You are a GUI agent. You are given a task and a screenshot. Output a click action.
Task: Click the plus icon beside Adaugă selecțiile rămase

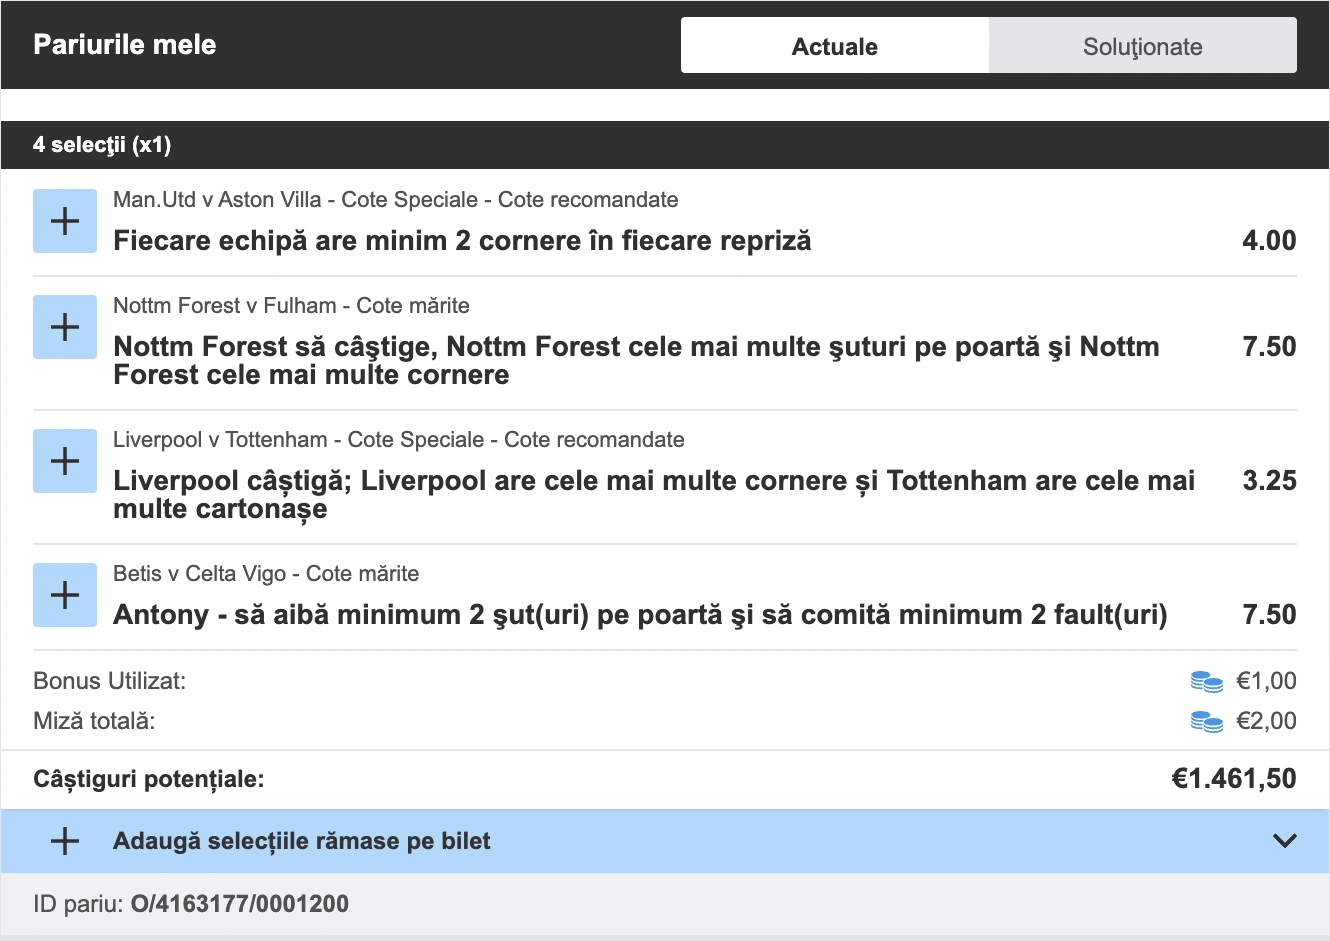click(x=64, y=841)
